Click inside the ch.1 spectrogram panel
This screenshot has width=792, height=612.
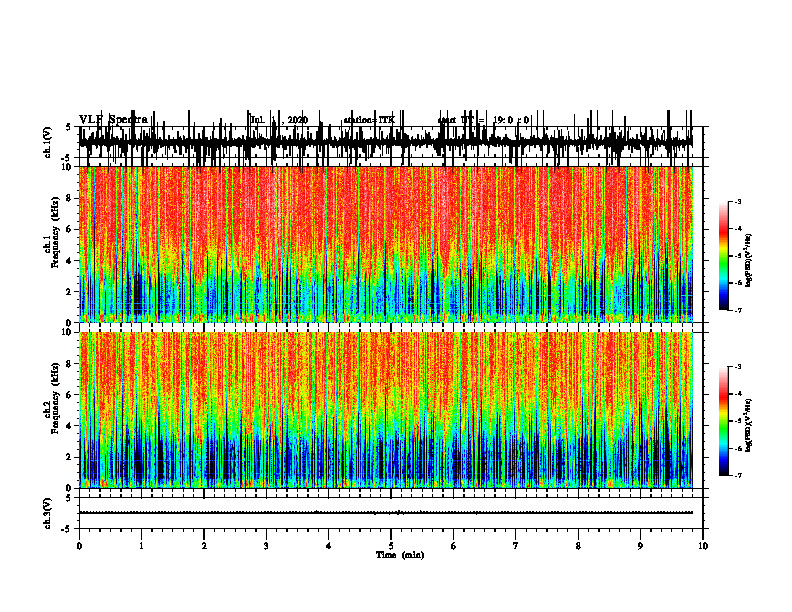[x=385, y=244]
